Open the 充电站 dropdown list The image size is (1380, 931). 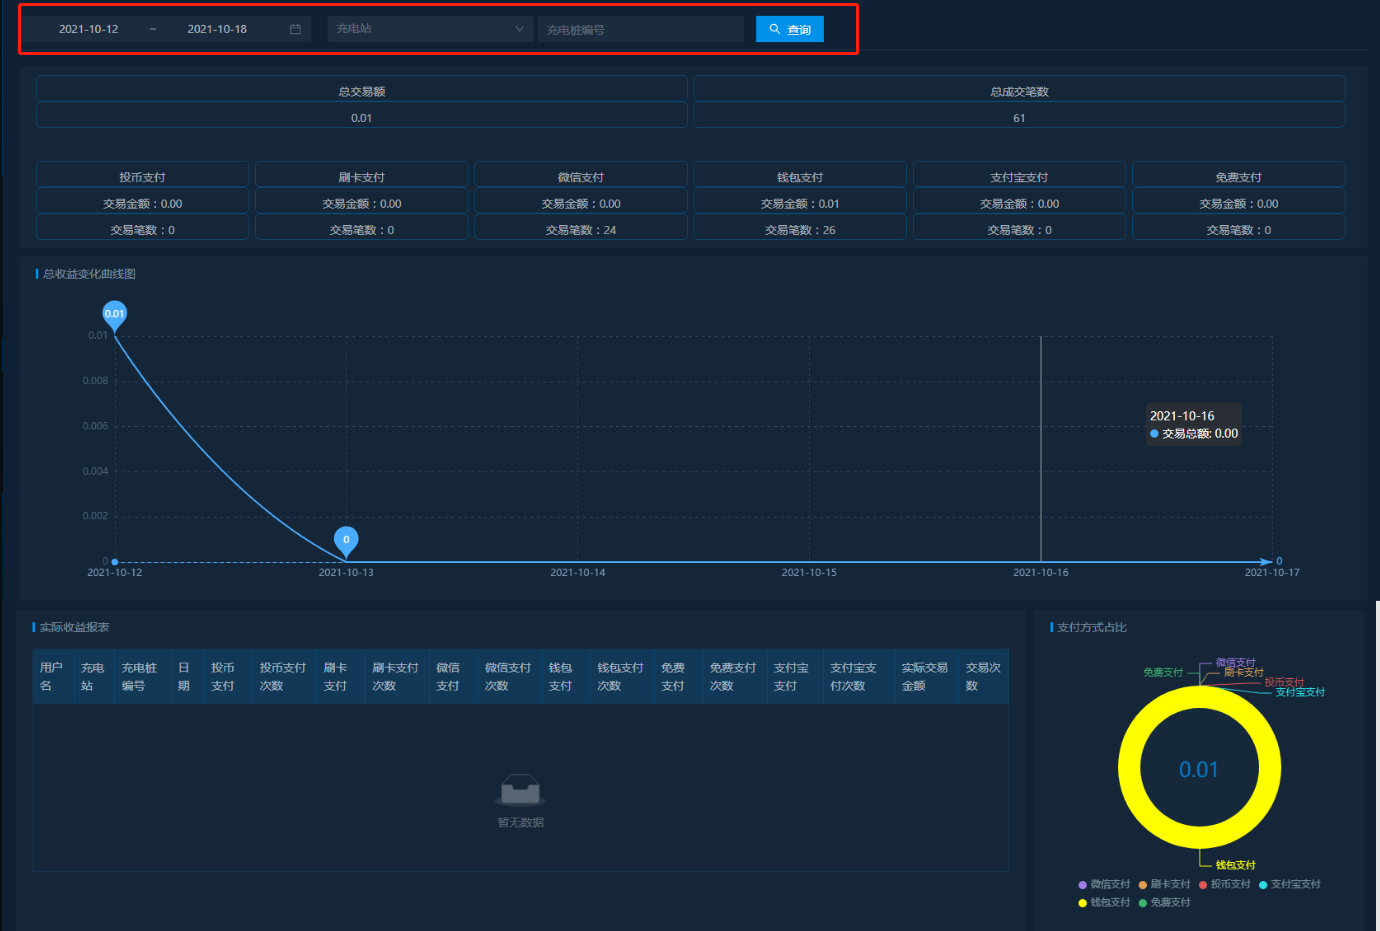(x=430, y=29)
